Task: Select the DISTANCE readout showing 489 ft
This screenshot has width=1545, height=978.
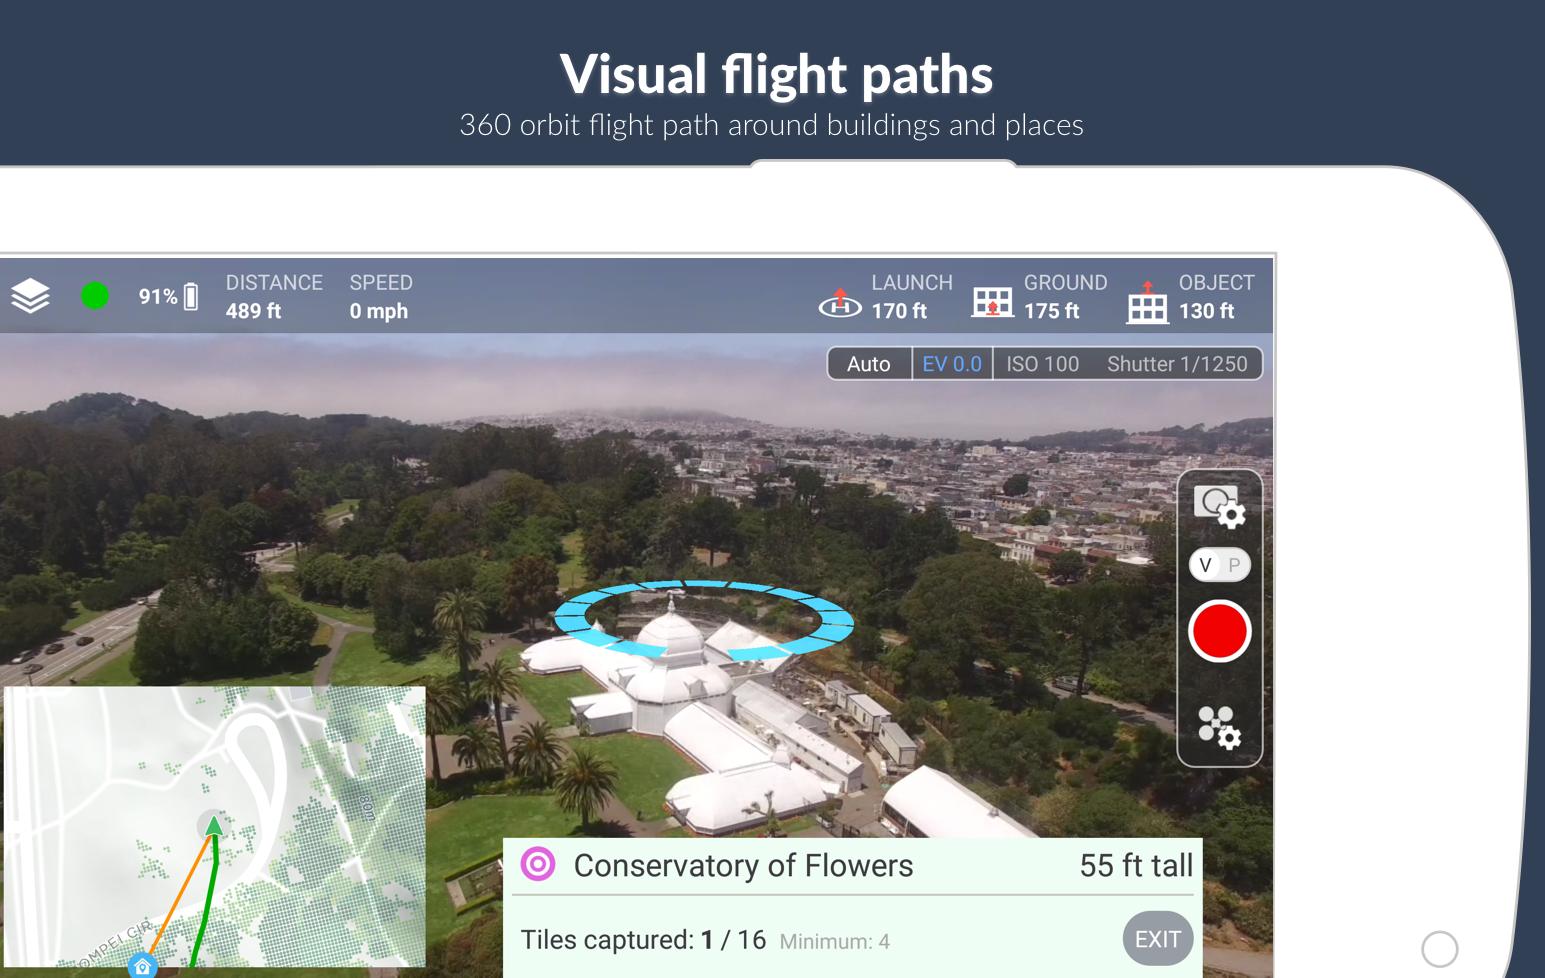Action: pos(274,297)
